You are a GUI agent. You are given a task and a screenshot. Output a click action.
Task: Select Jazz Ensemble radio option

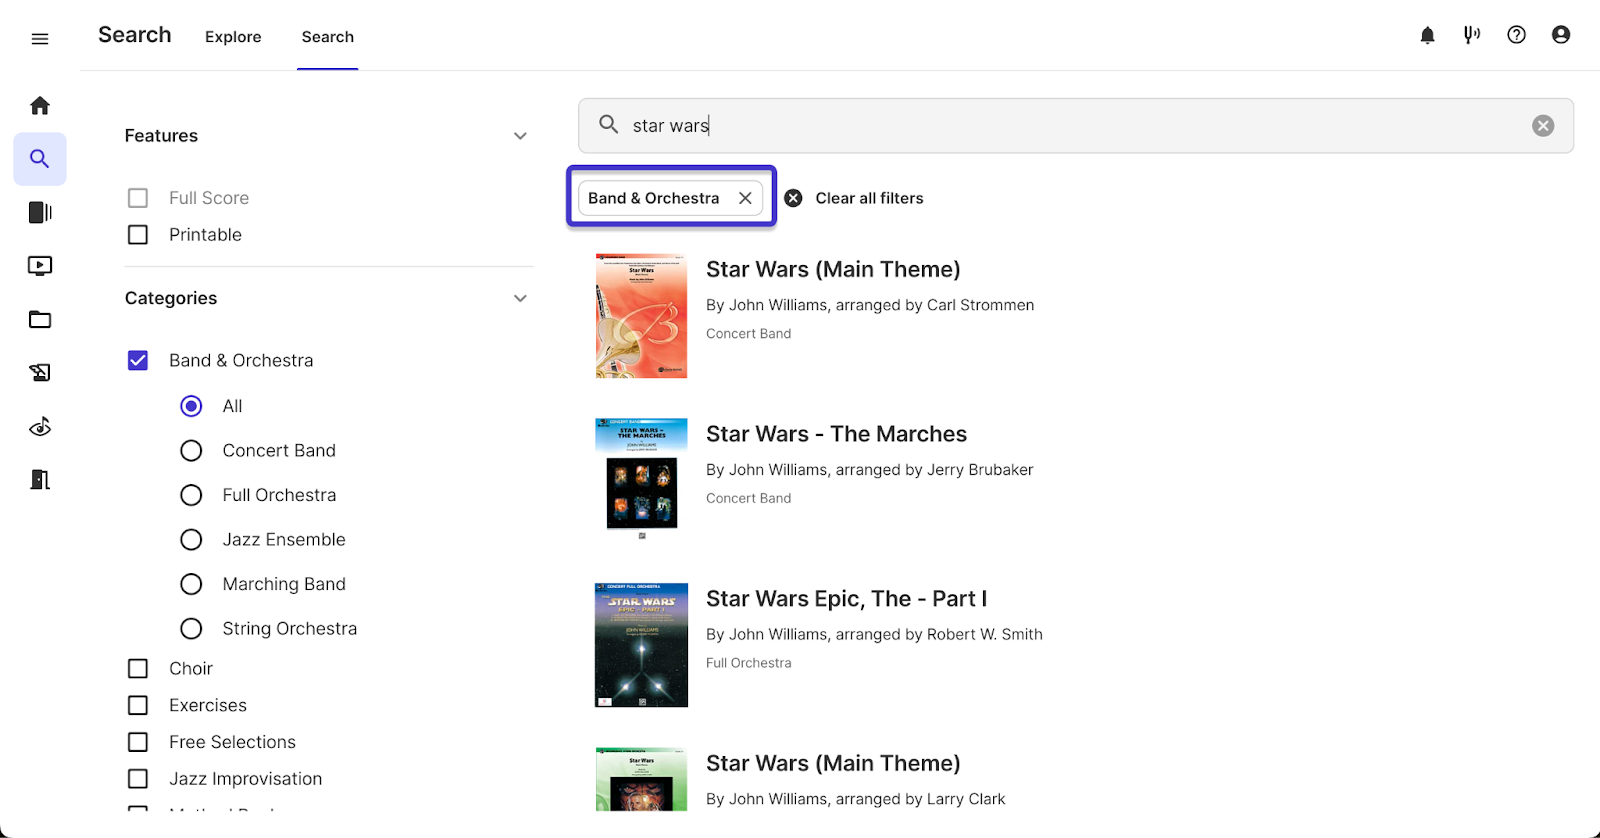coord(191,540)
